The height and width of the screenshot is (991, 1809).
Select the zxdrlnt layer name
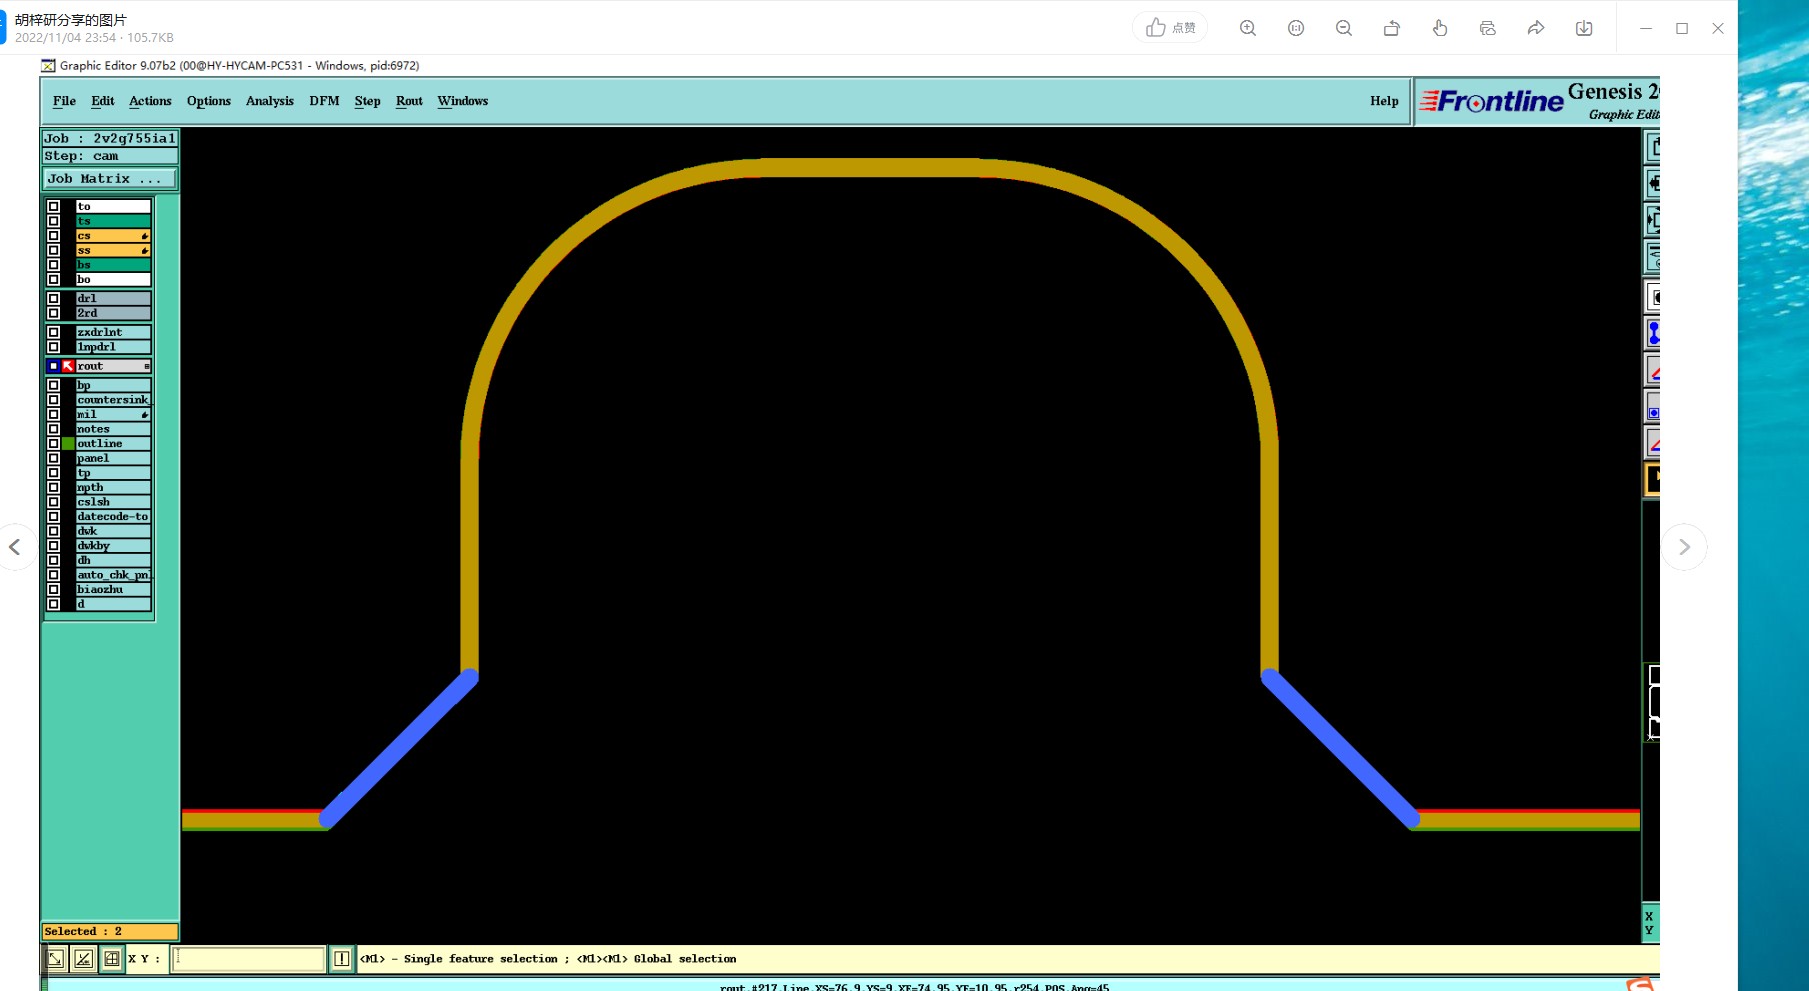113,332
